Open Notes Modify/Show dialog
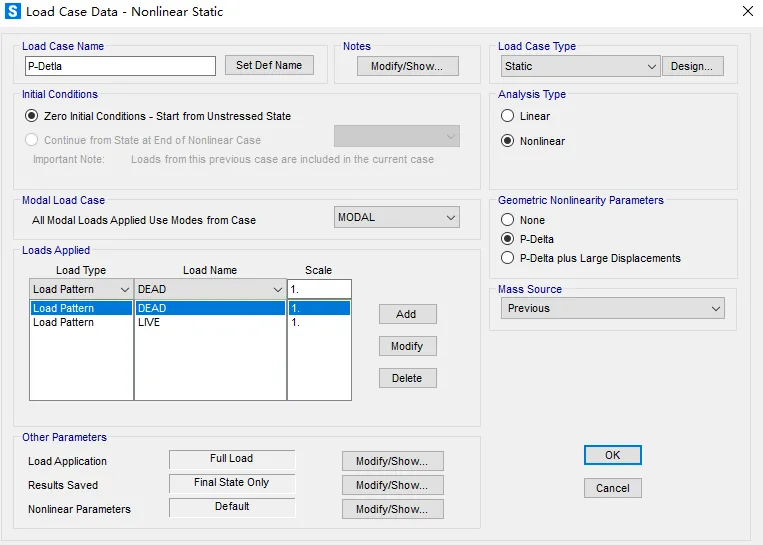The height and width of the screenshot is (545, 763). click(407, 66)
